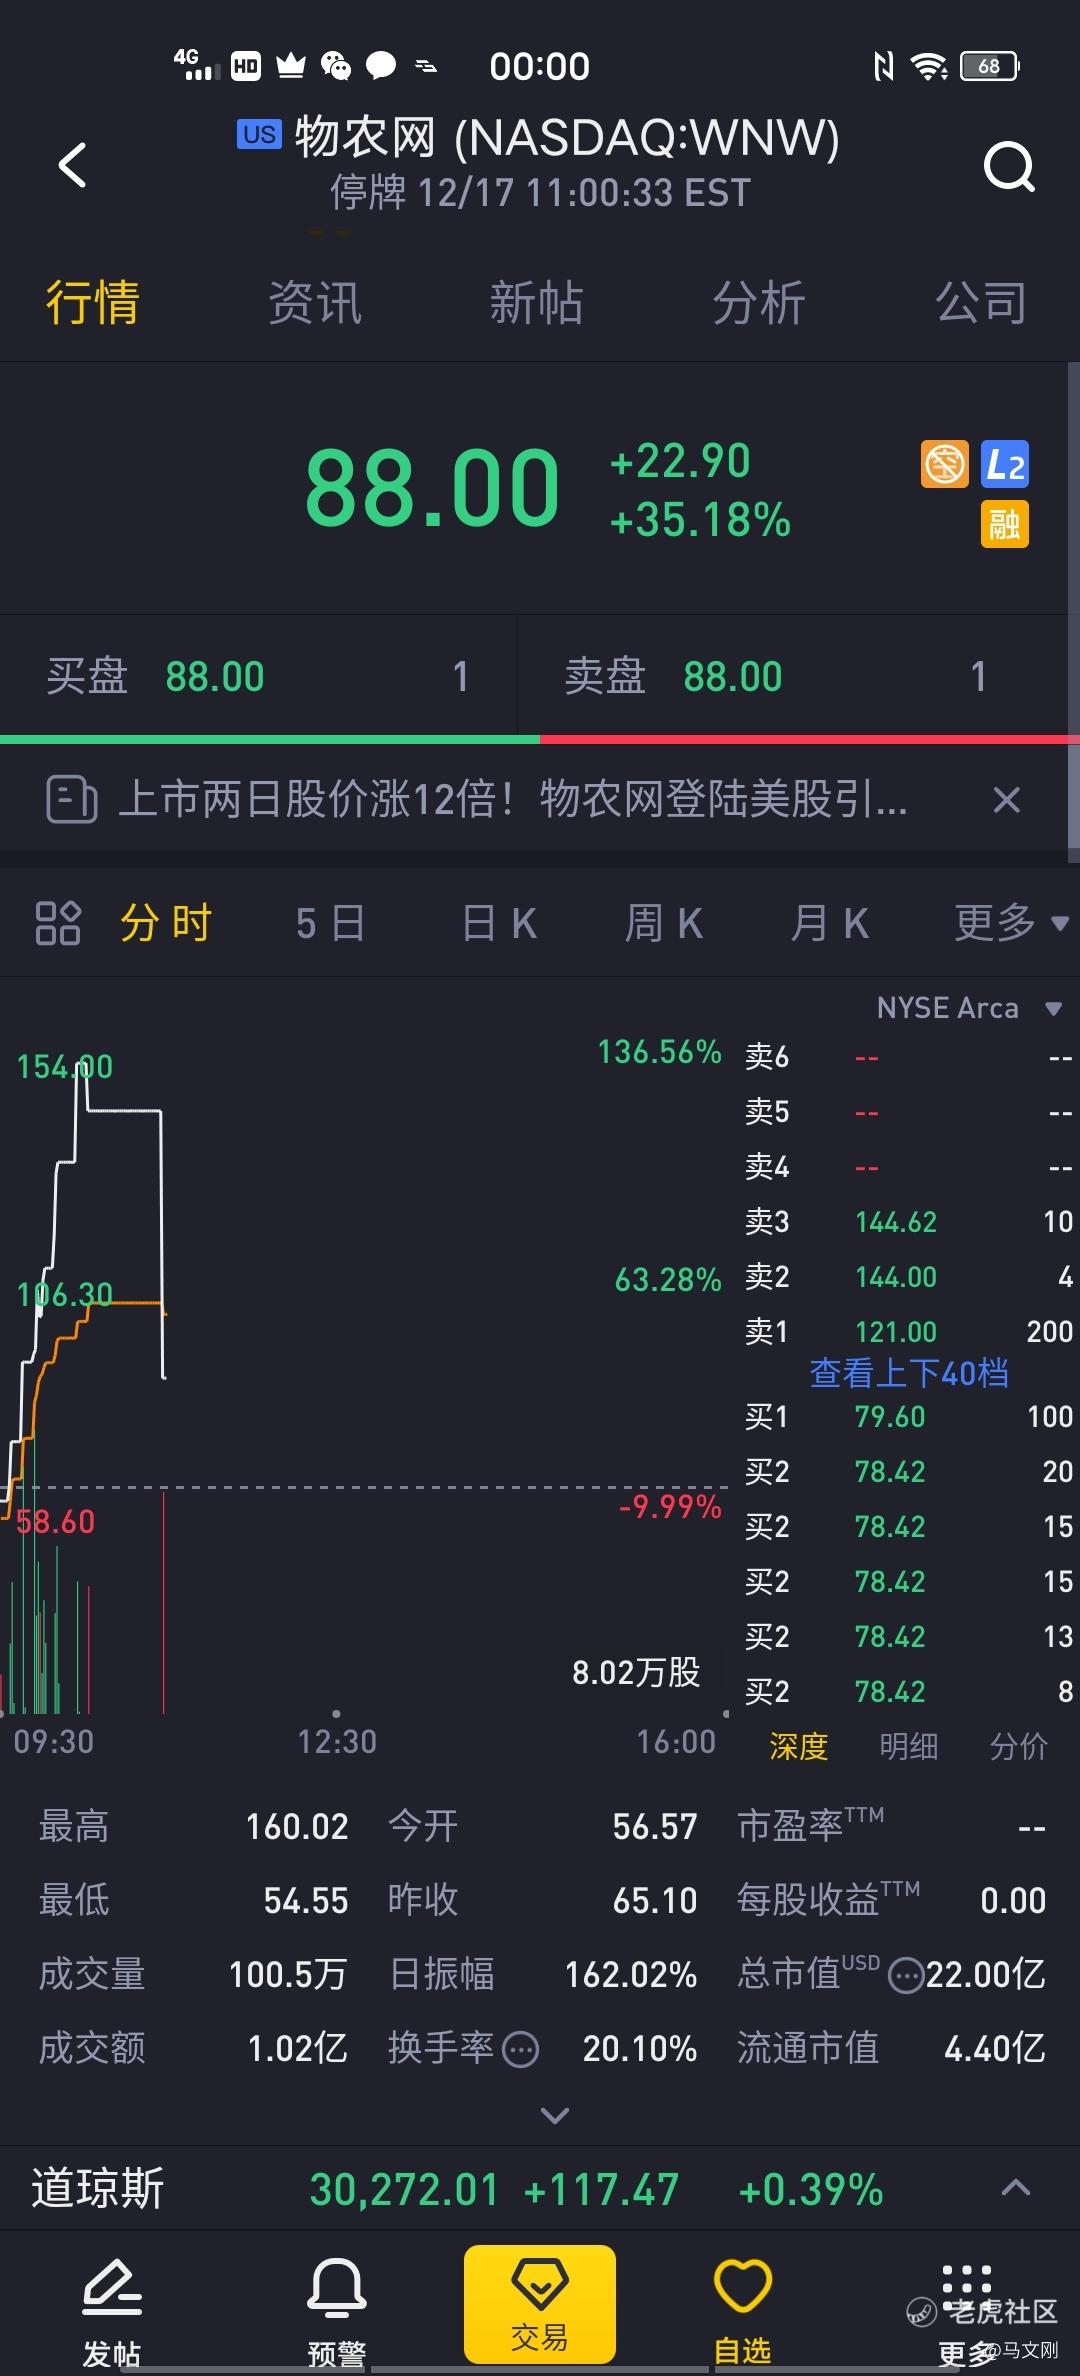Tap the message bubble status icon
The width and height of the screenshot is (1080, 2376).
381,66
